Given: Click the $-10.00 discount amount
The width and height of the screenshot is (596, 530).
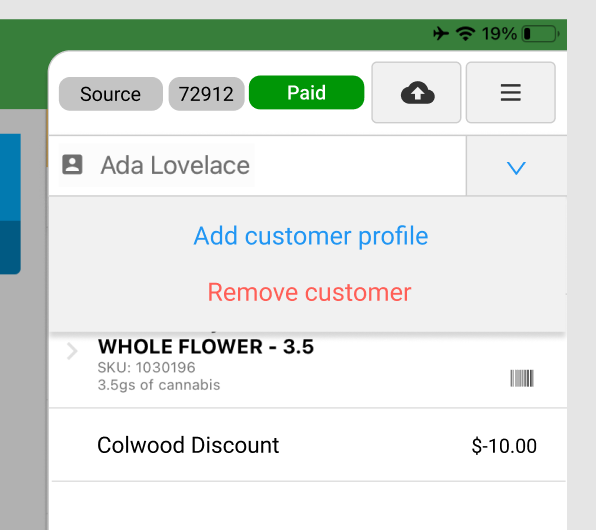Looking at the screenshot, I should [x=504, y=446].
